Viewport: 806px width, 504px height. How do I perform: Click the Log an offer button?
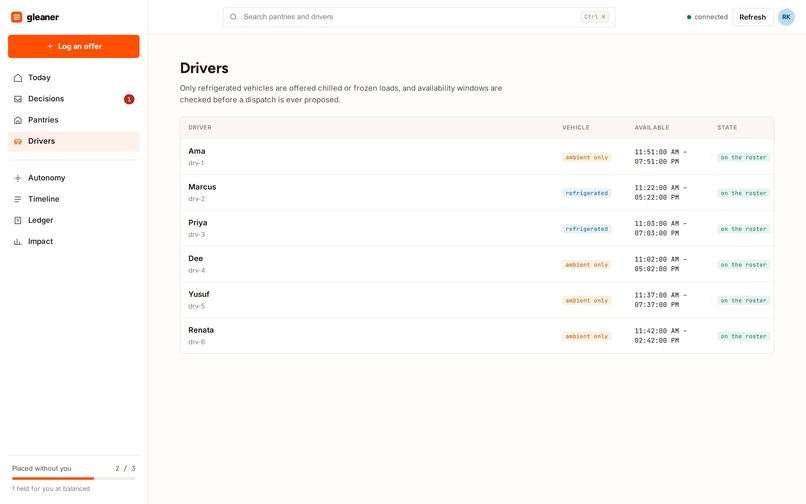(x=74, y=46)
